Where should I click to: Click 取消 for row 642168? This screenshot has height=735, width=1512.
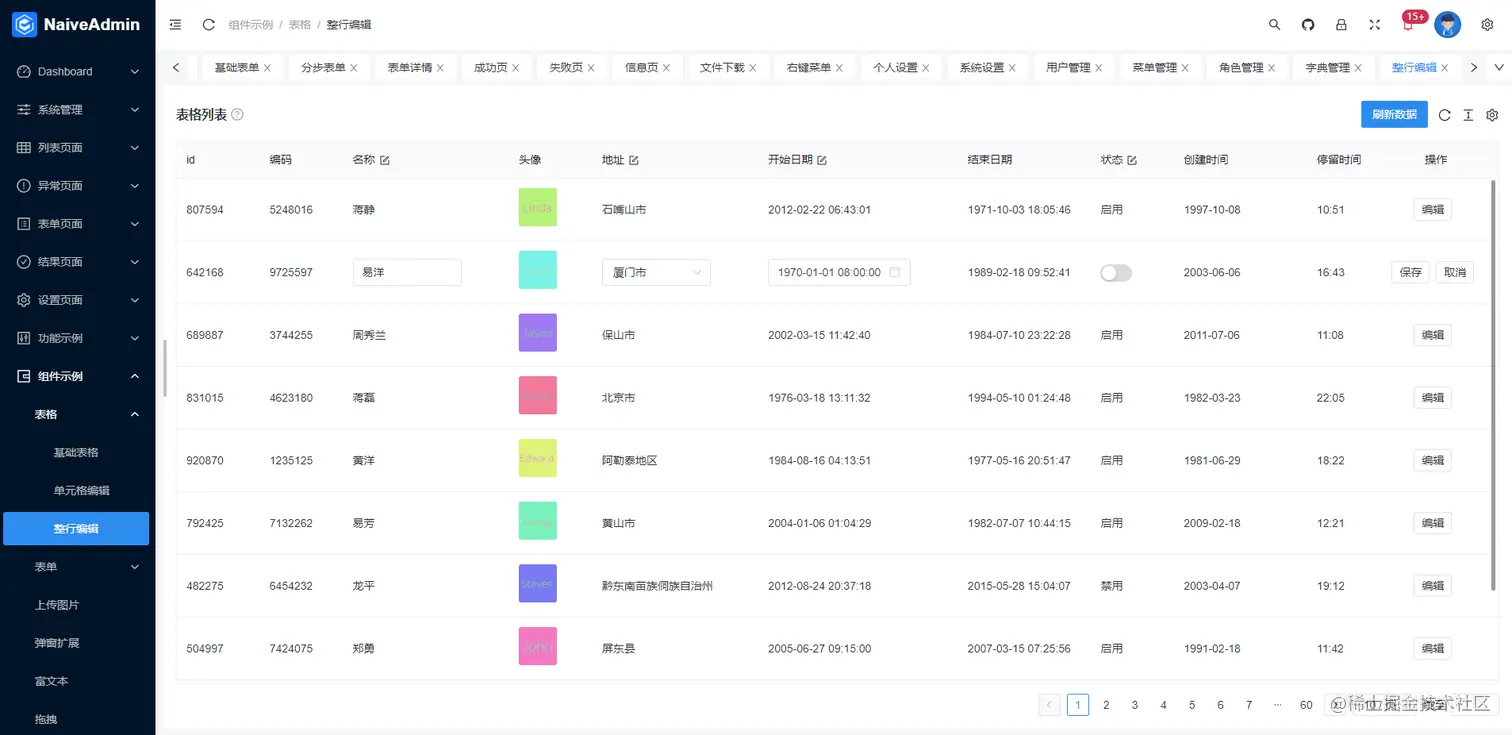coord(1455,272)
